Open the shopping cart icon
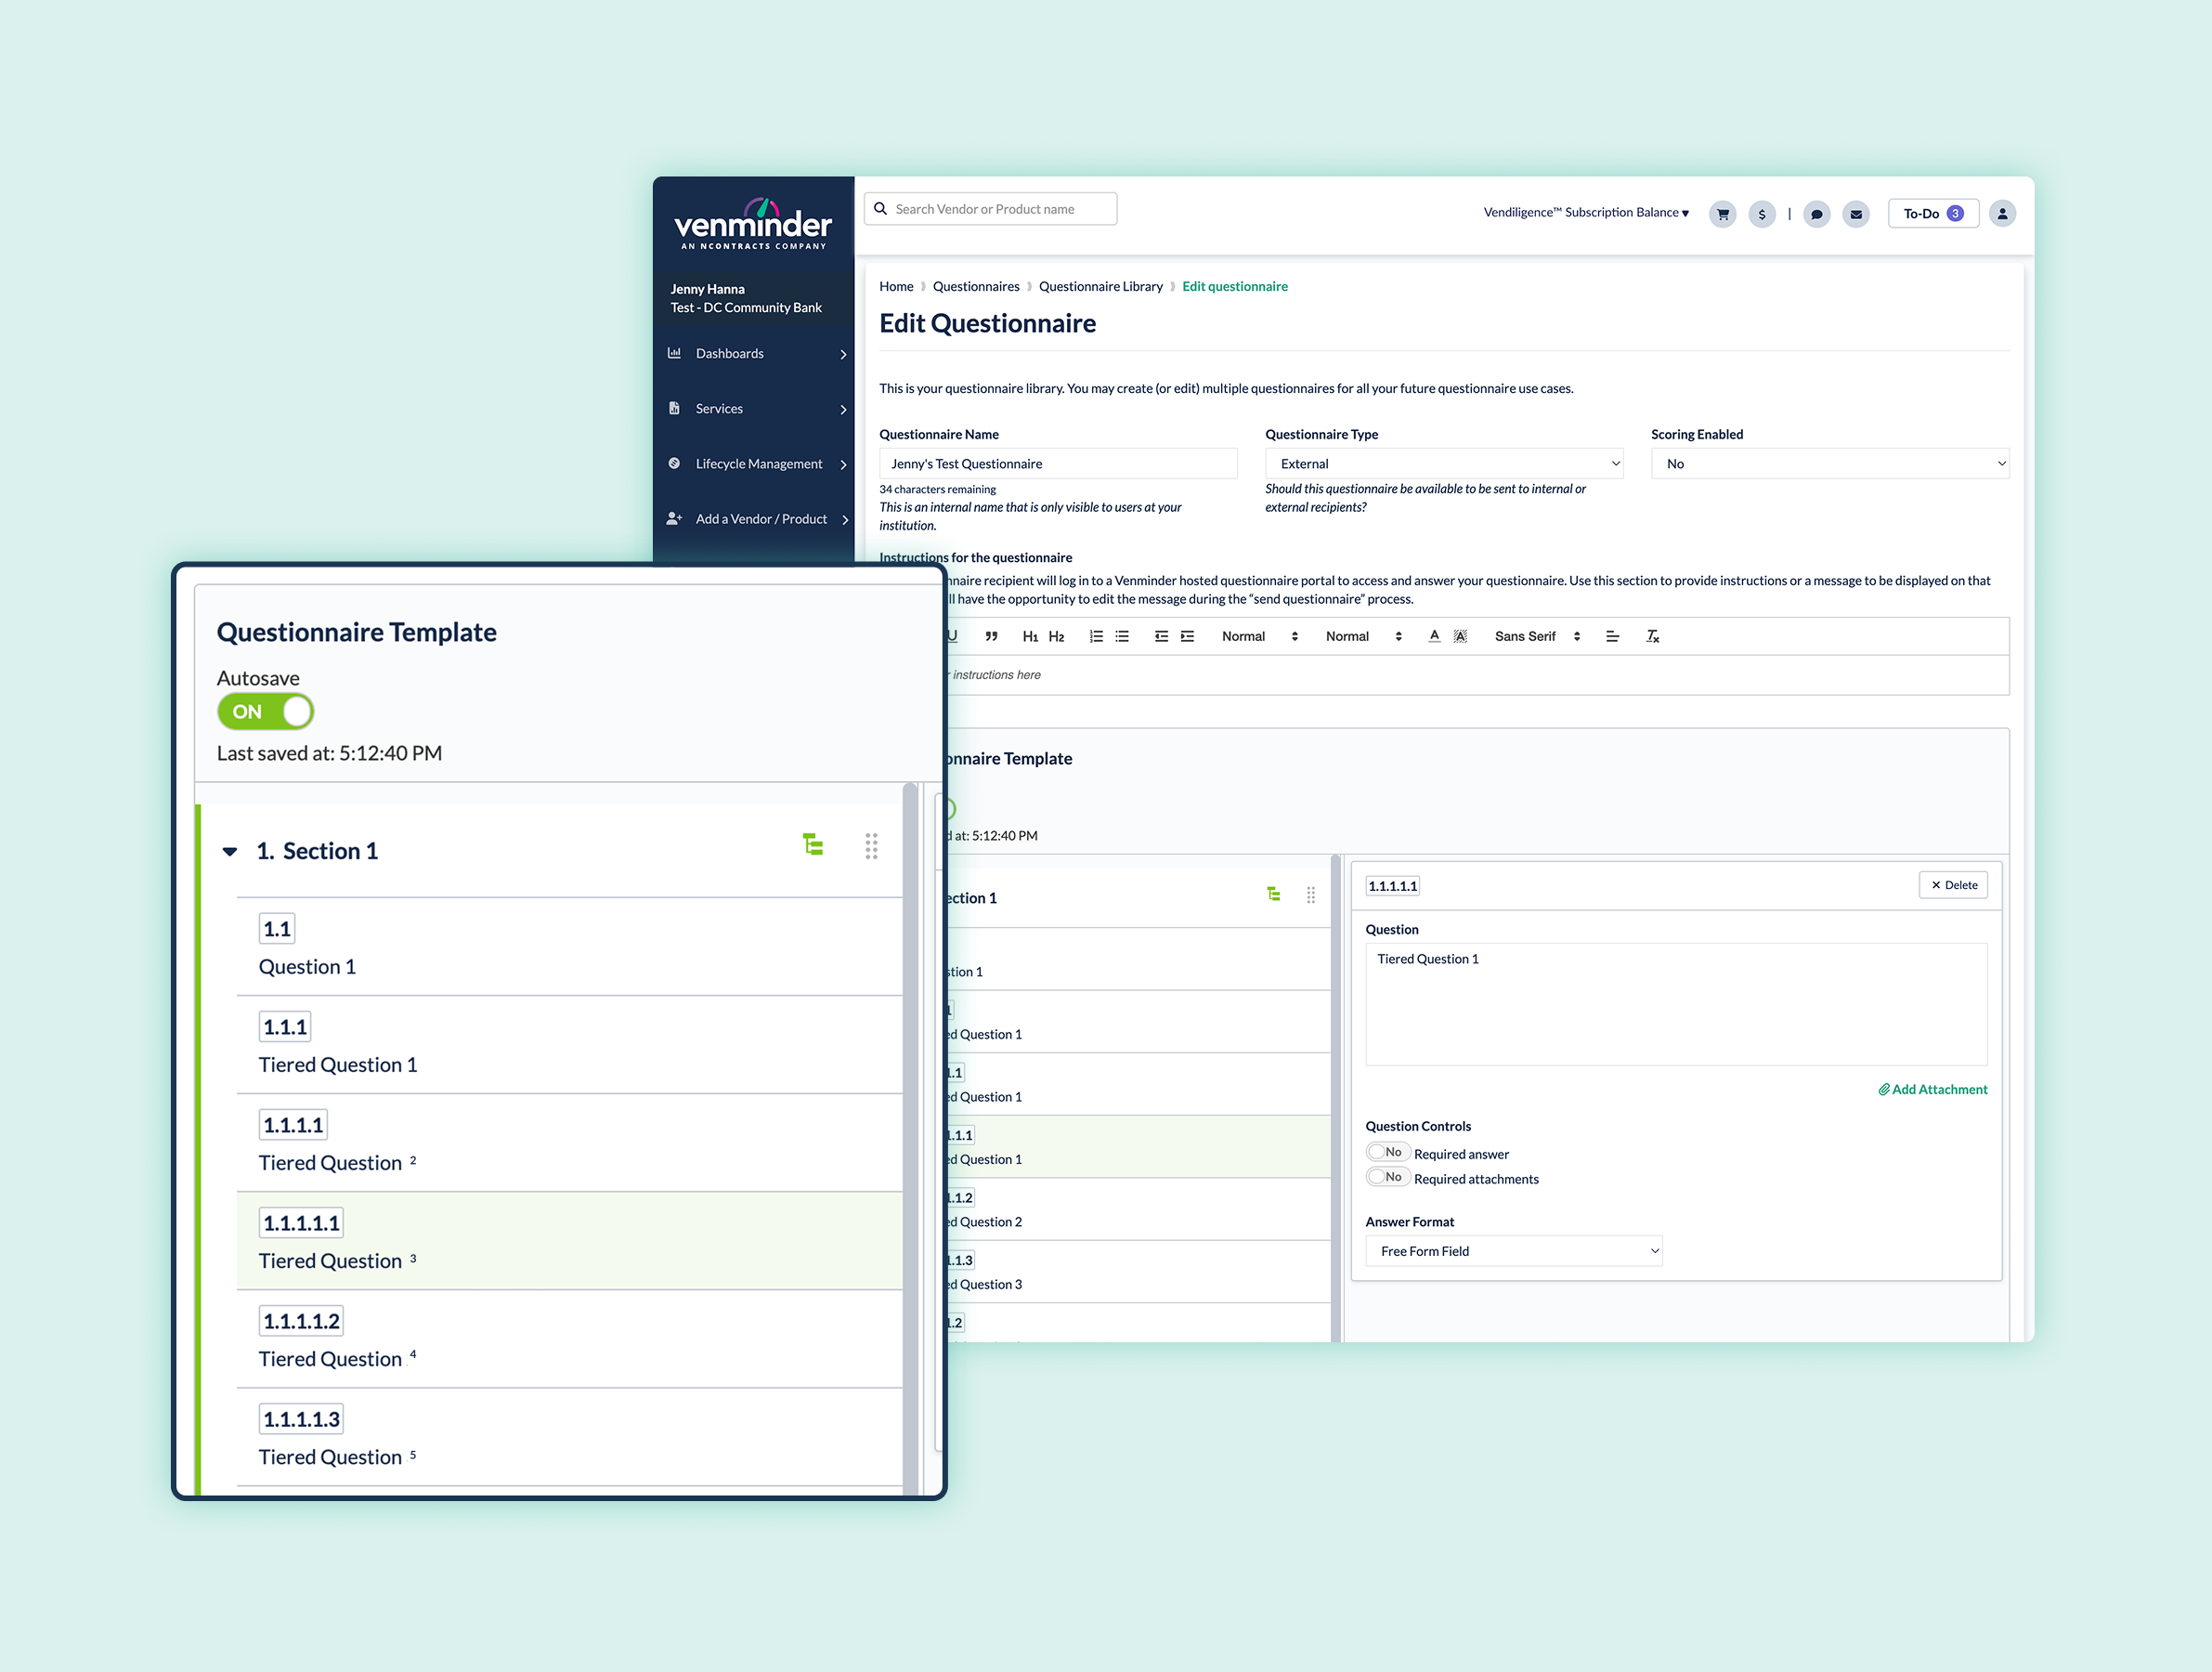The image size is (2212, 1672). point(1722,214)
